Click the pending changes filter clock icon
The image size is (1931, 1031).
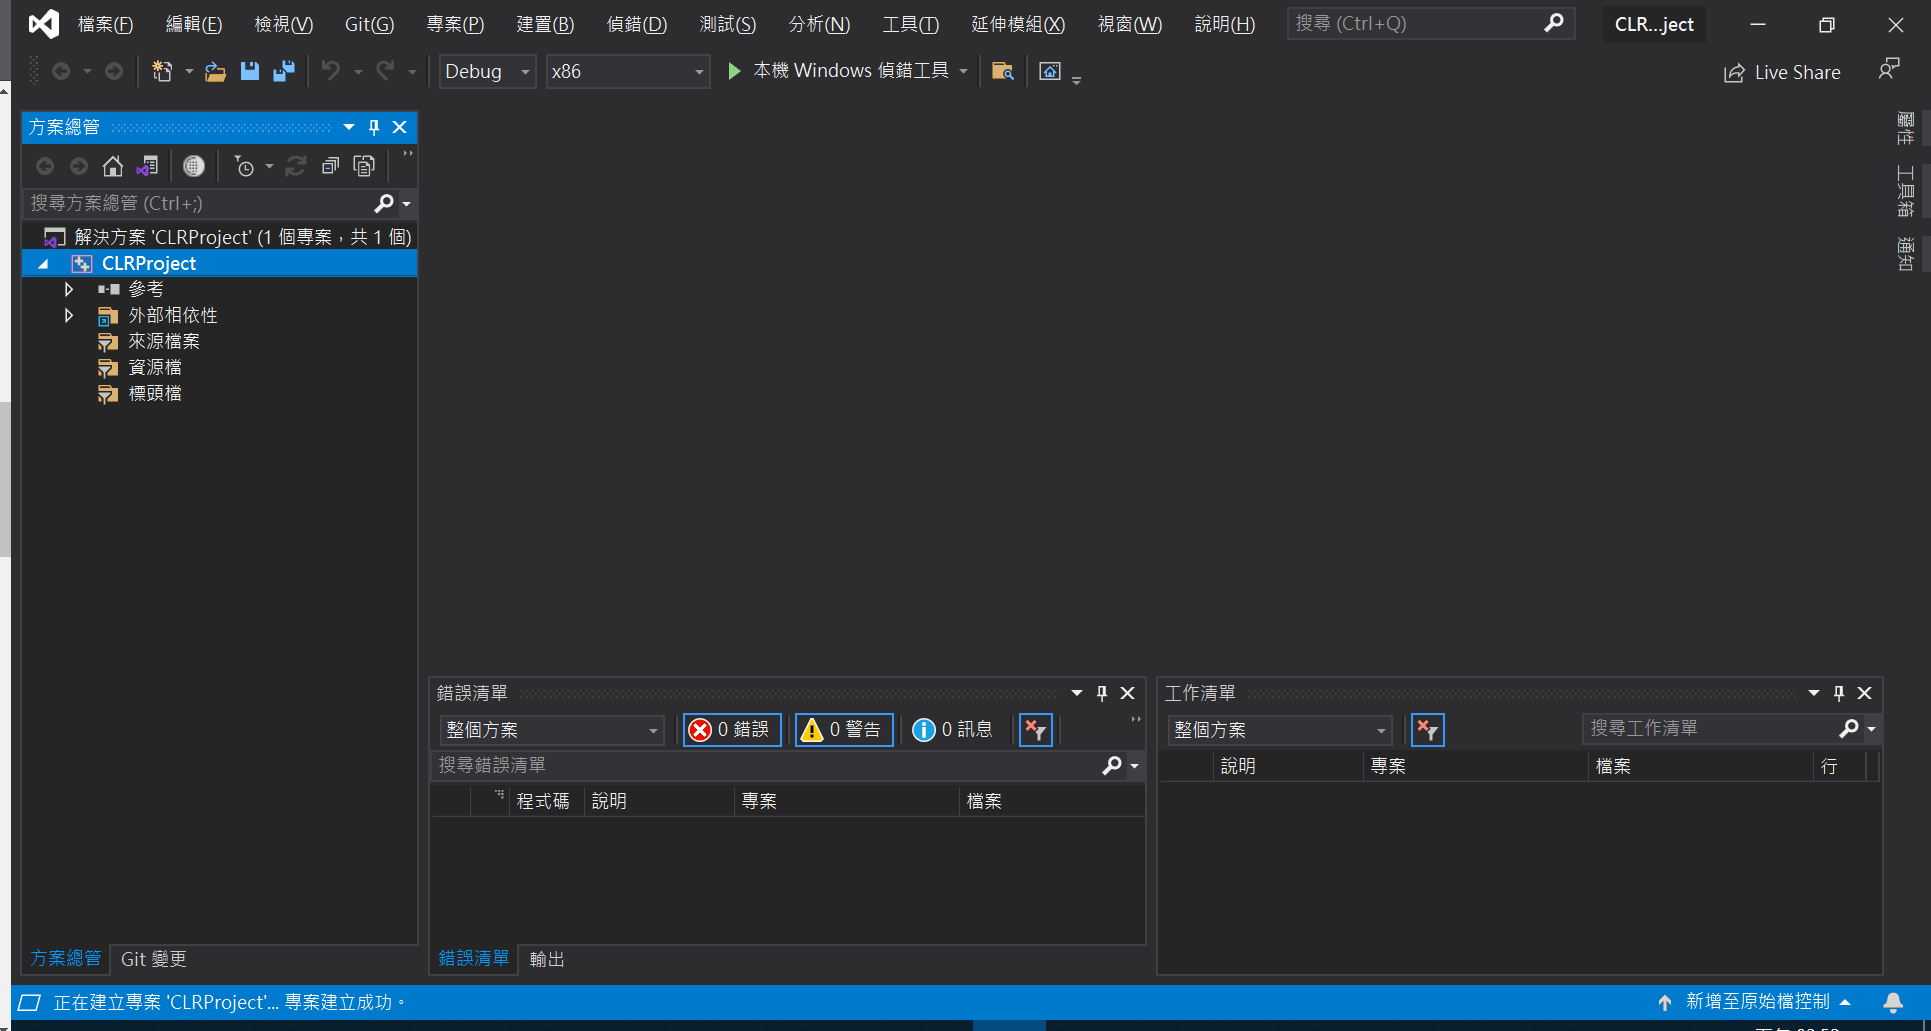244,166
